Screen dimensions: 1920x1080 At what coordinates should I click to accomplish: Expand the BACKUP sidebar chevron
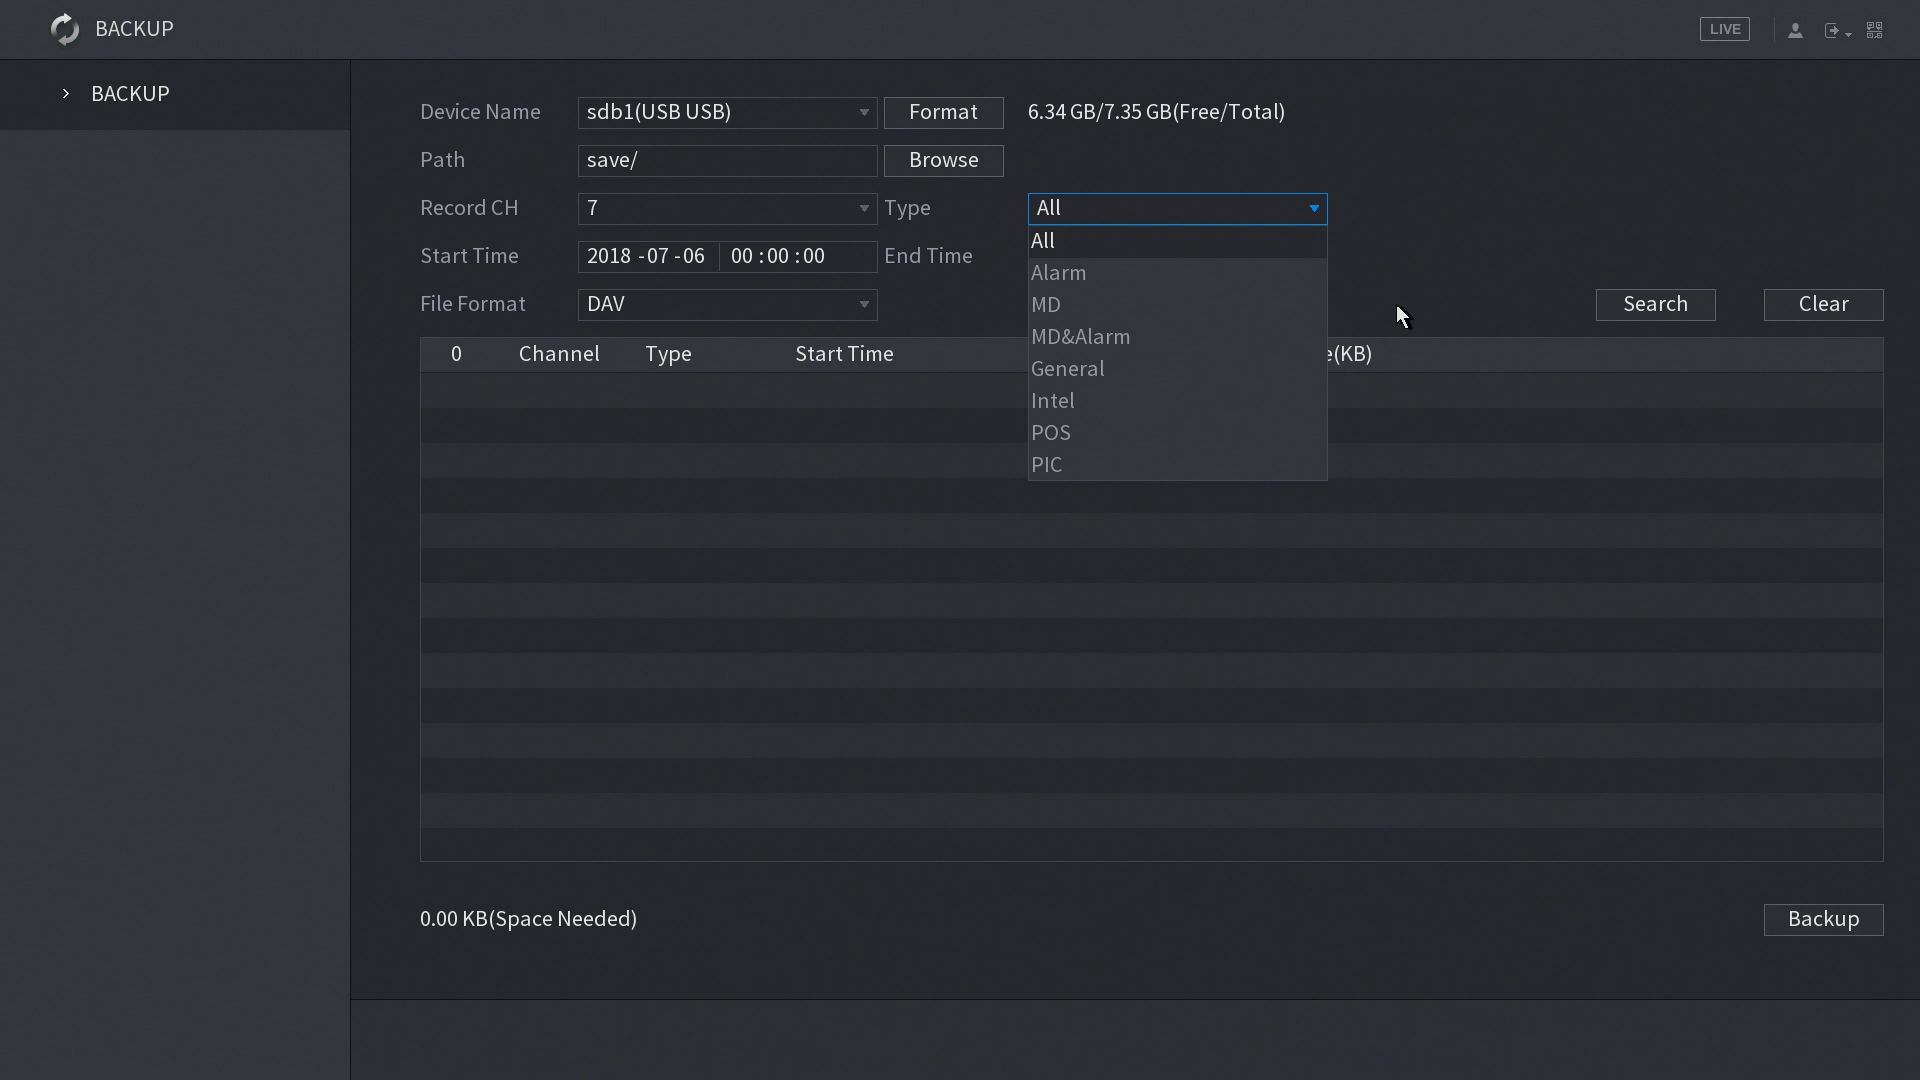pos(66,93)
